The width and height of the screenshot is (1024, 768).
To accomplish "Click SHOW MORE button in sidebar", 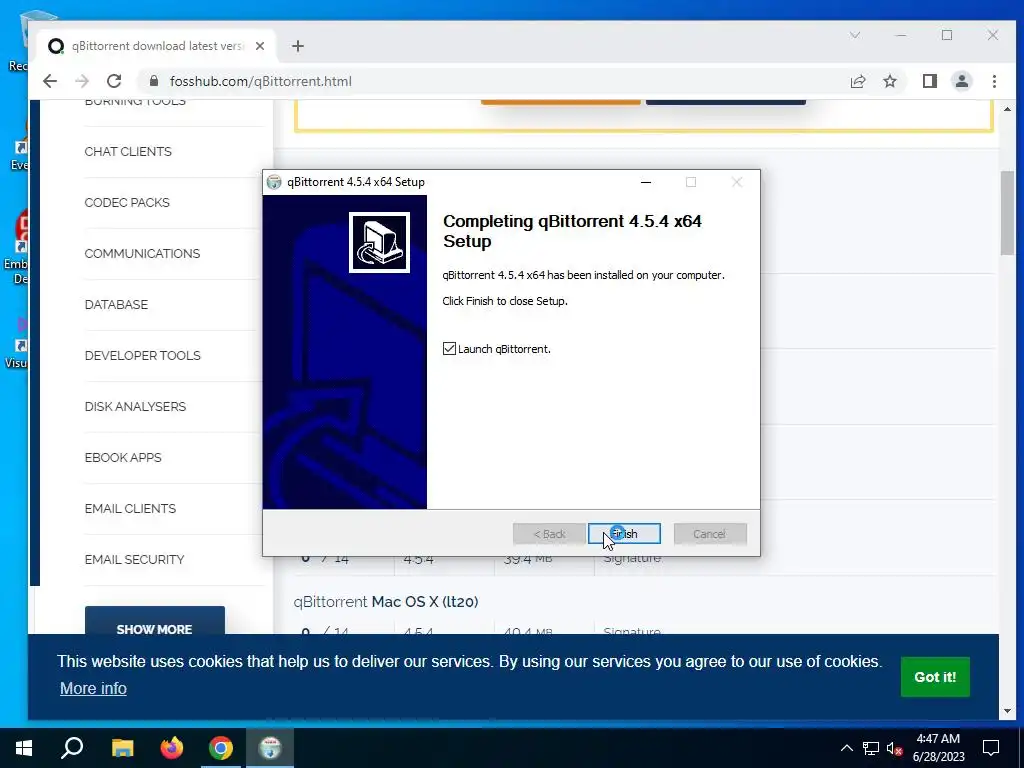I will [155, 620].
